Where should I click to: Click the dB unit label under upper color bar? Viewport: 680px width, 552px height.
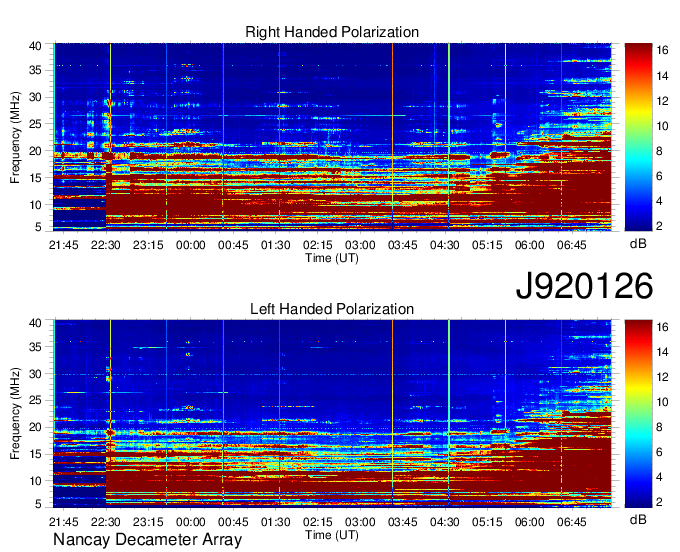[x=638, y=244]
